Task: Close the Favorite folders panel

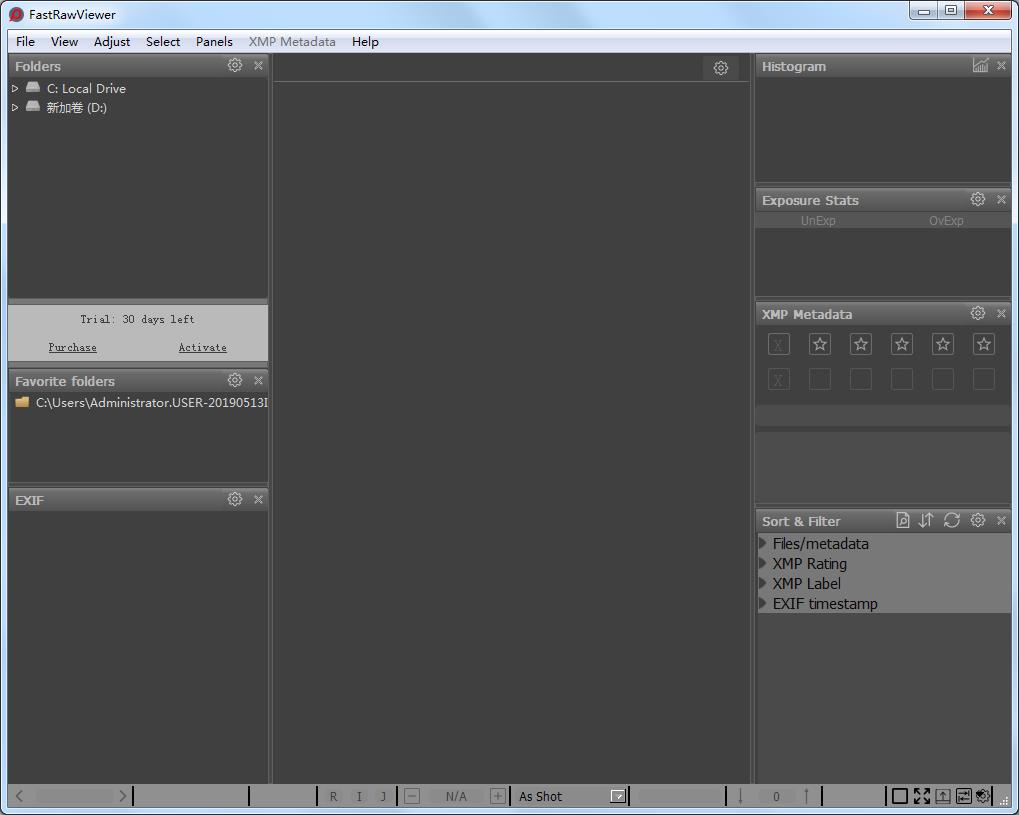Action: pos(258,380)
